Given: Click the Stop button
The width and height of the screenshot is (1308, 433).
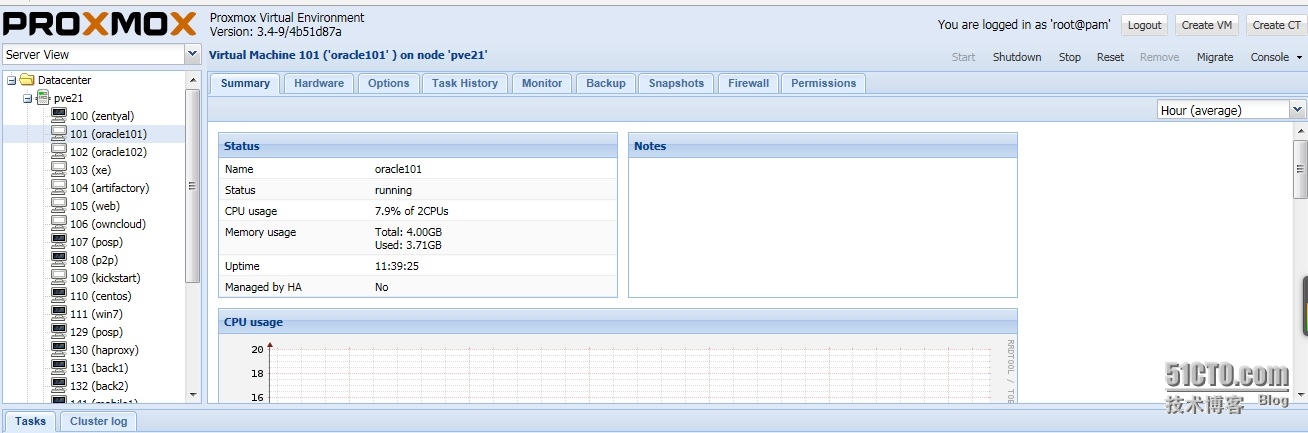Looking at the screenshot, I should (1070, 57).
